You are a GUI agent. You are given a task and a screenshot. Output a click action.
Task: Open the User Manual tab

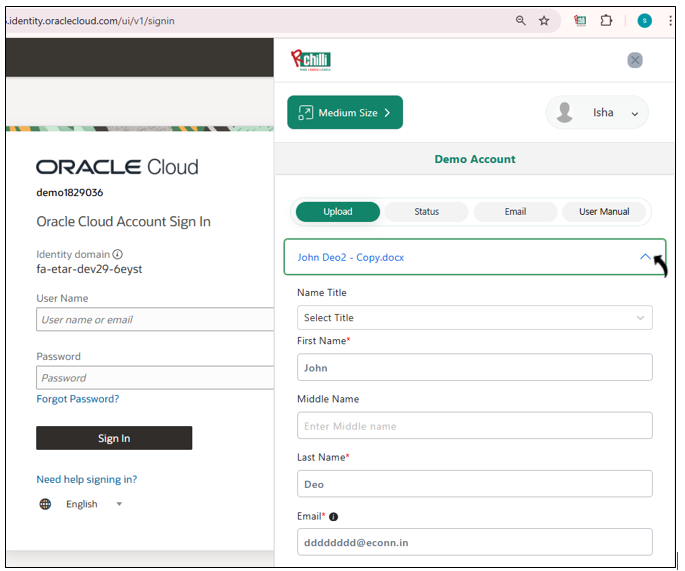(604, 212)
